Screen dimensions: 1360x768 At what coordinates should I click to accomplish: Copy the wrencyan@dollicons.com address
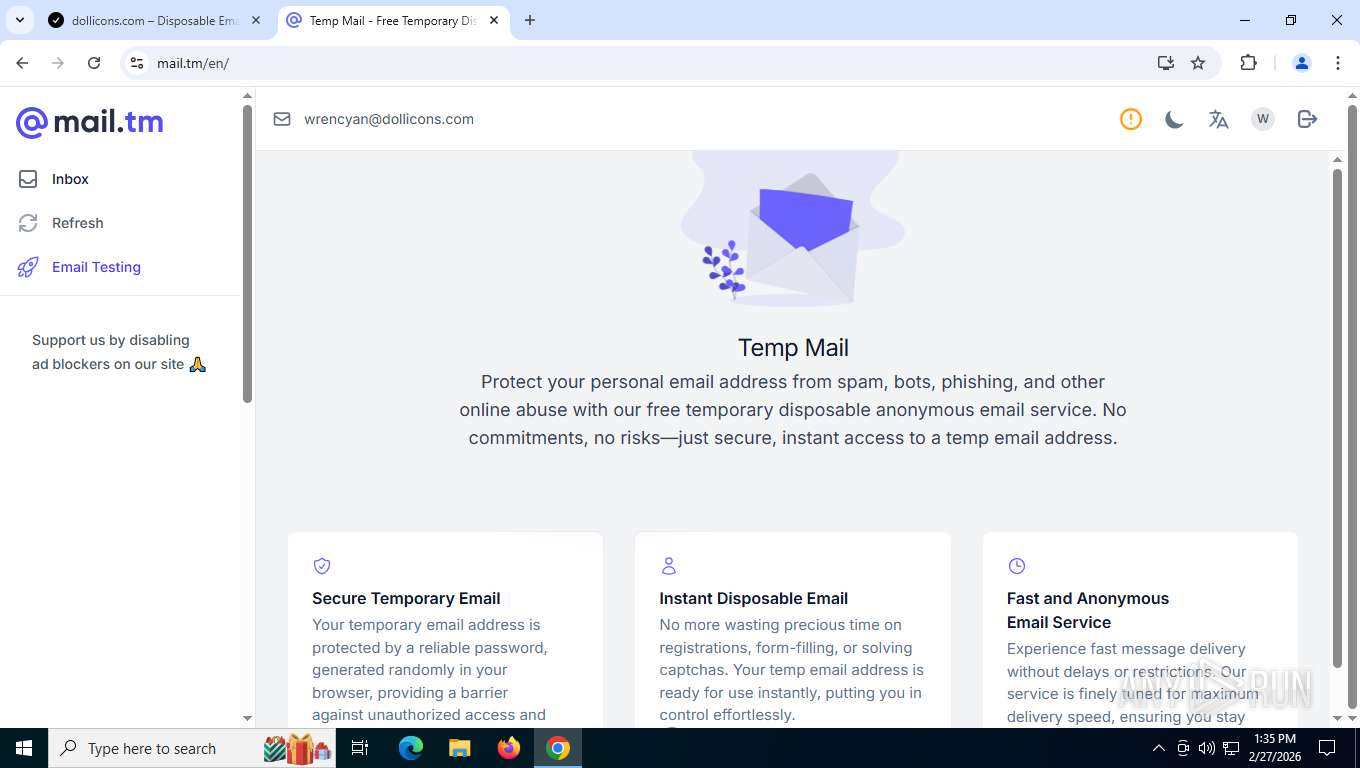click(389, 119)
